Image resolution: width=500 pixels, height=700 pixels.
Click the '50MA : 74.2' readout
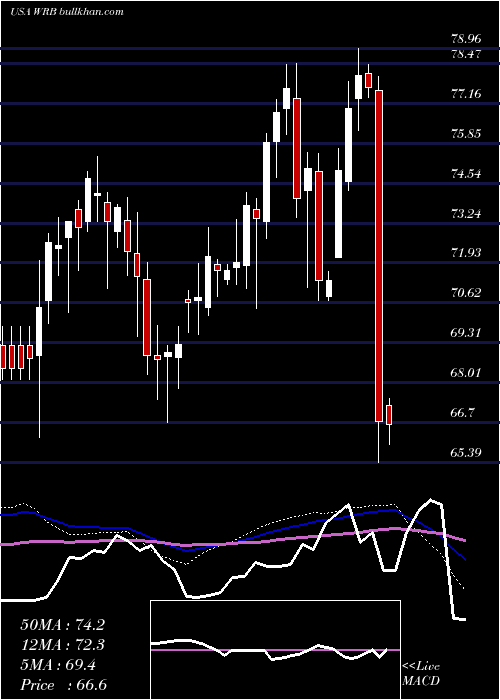pyautogui.click(x=63, y=625)
